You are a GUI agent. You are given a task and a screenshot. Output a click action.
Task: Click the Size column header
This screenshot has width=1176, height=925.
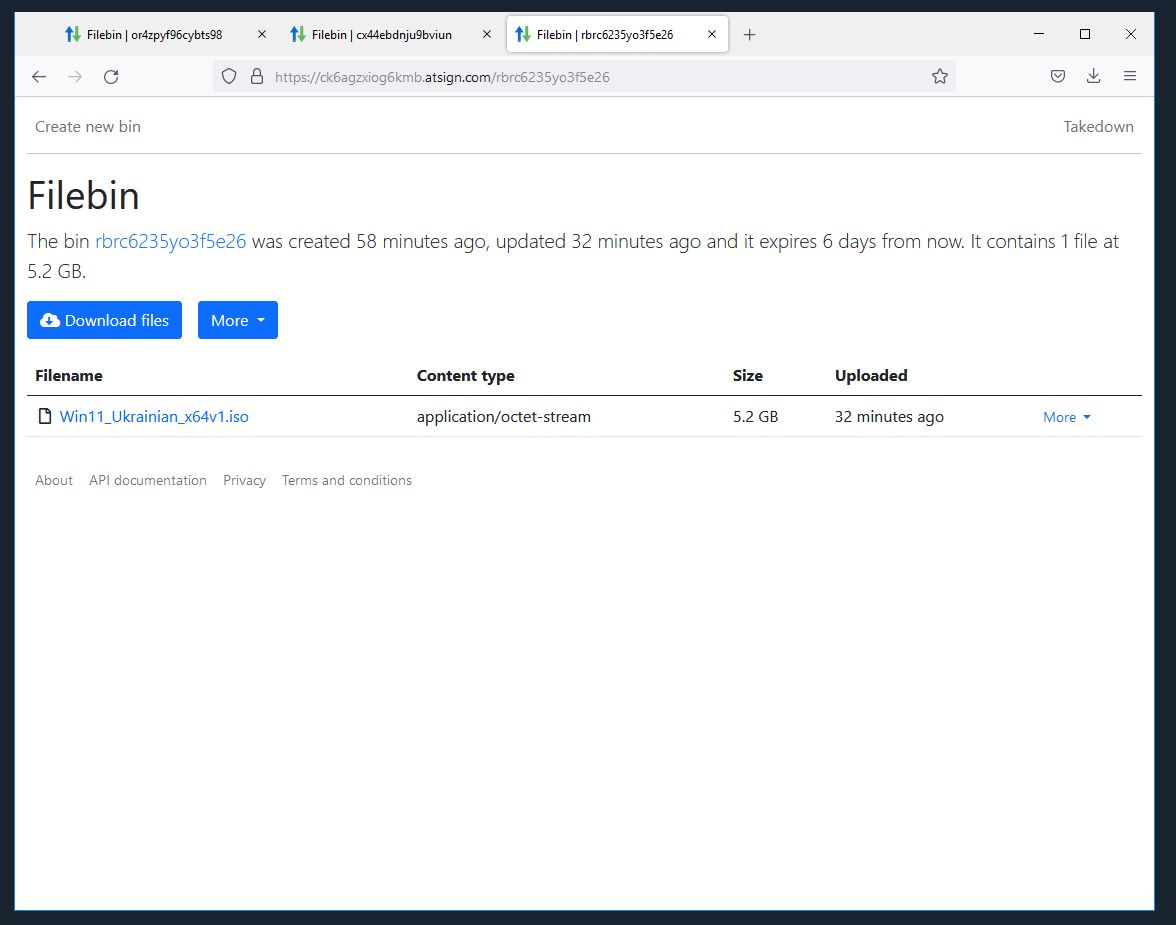point(748,375)
